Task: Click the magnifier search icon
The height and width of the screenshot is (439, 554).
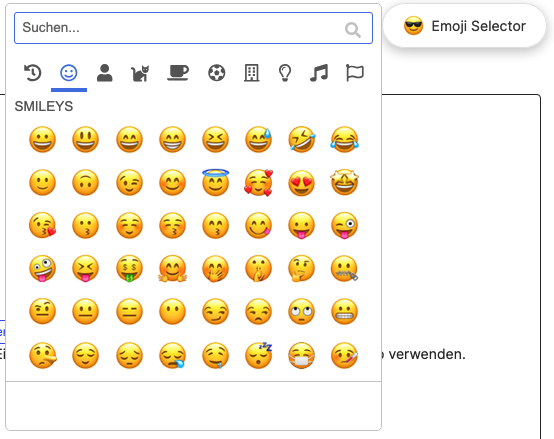Action: coord(353,30)
